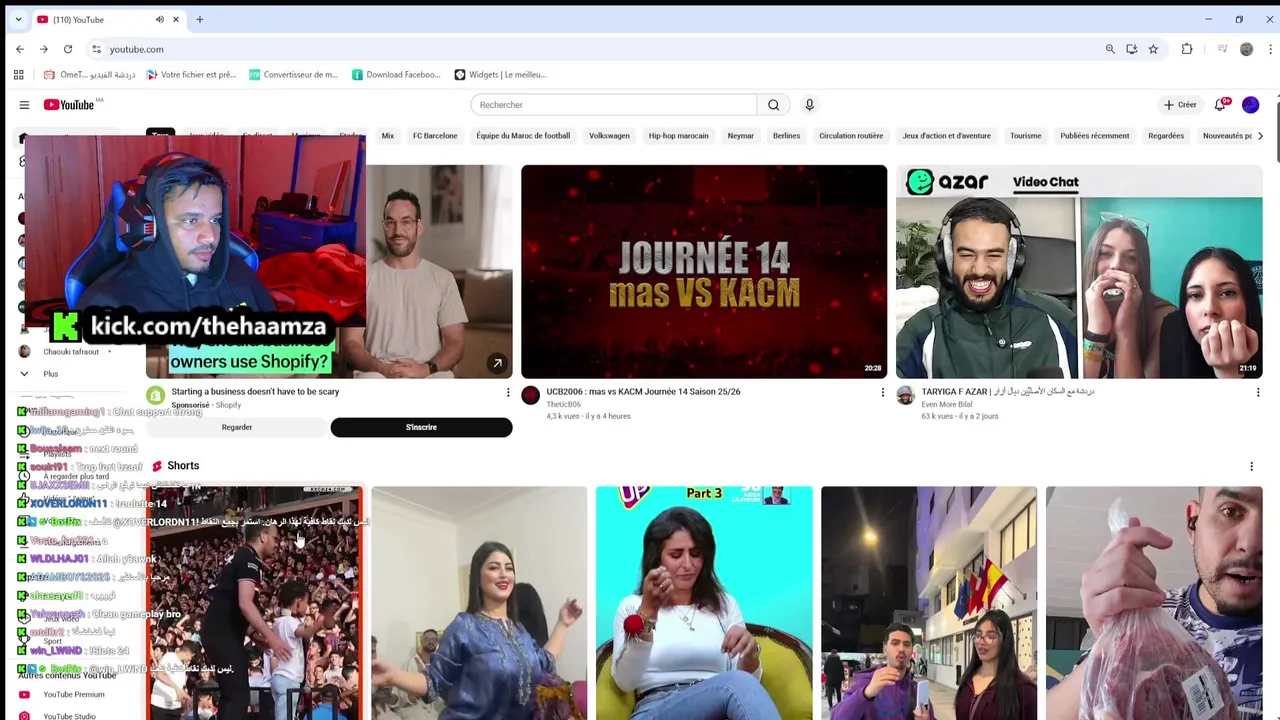Select the Hip-hop marocain chip
This screenshot has height=720, width=1280.
point(678,136)
